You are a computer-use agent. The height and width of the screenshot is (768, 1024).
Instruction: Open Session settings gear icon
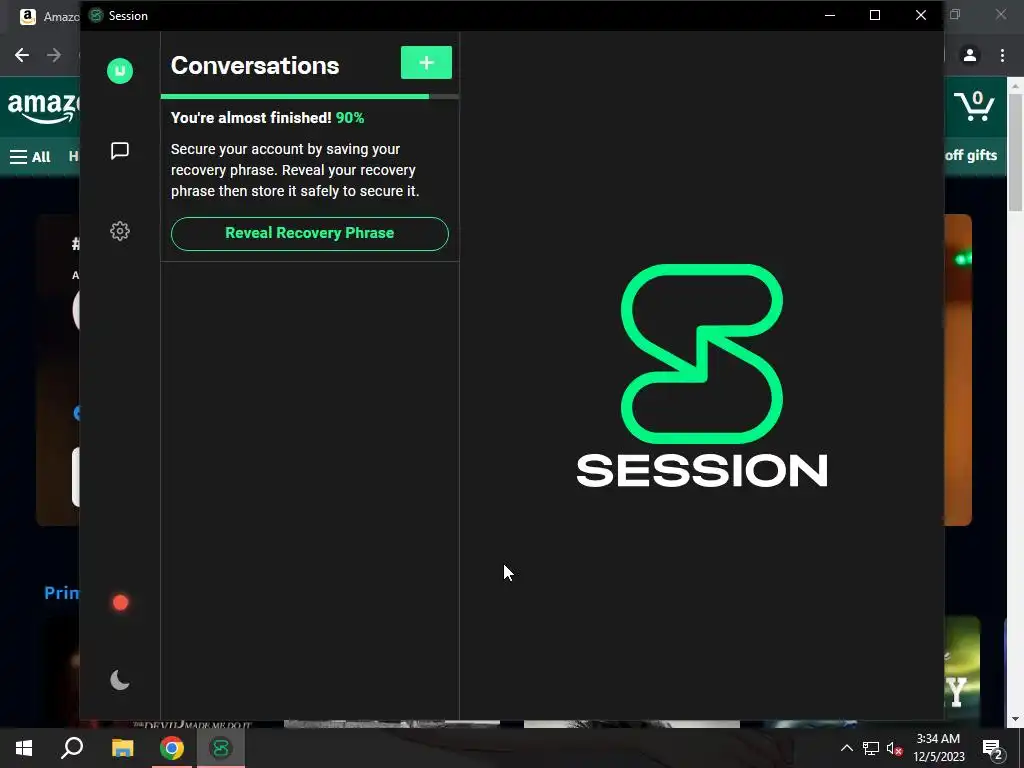tap(120, 231)
